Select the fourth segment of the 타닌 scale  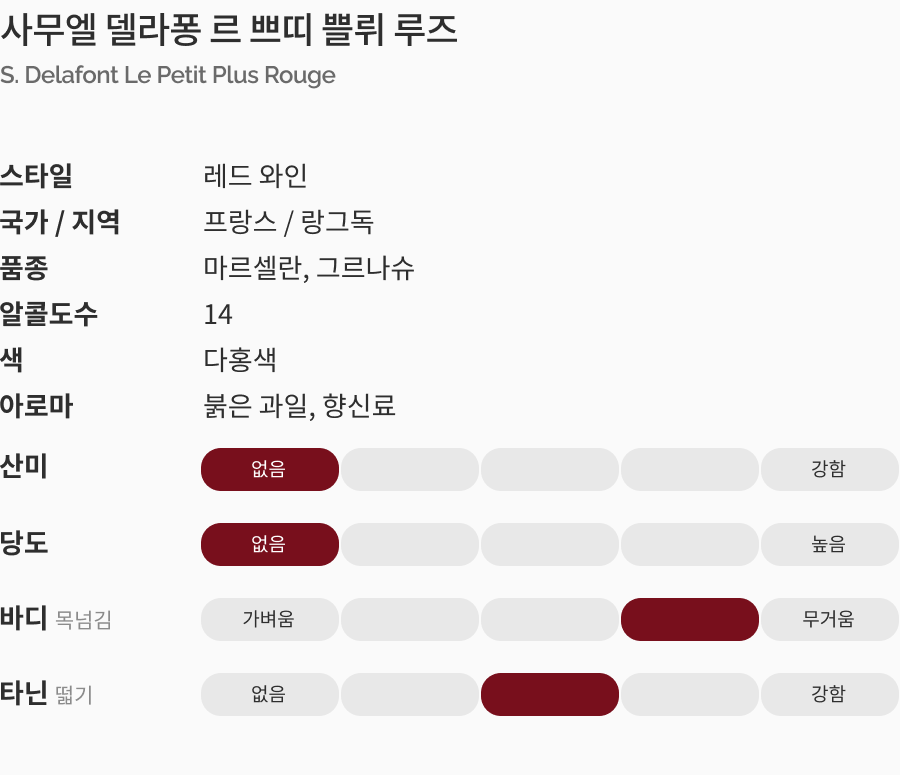coord(690,694)
